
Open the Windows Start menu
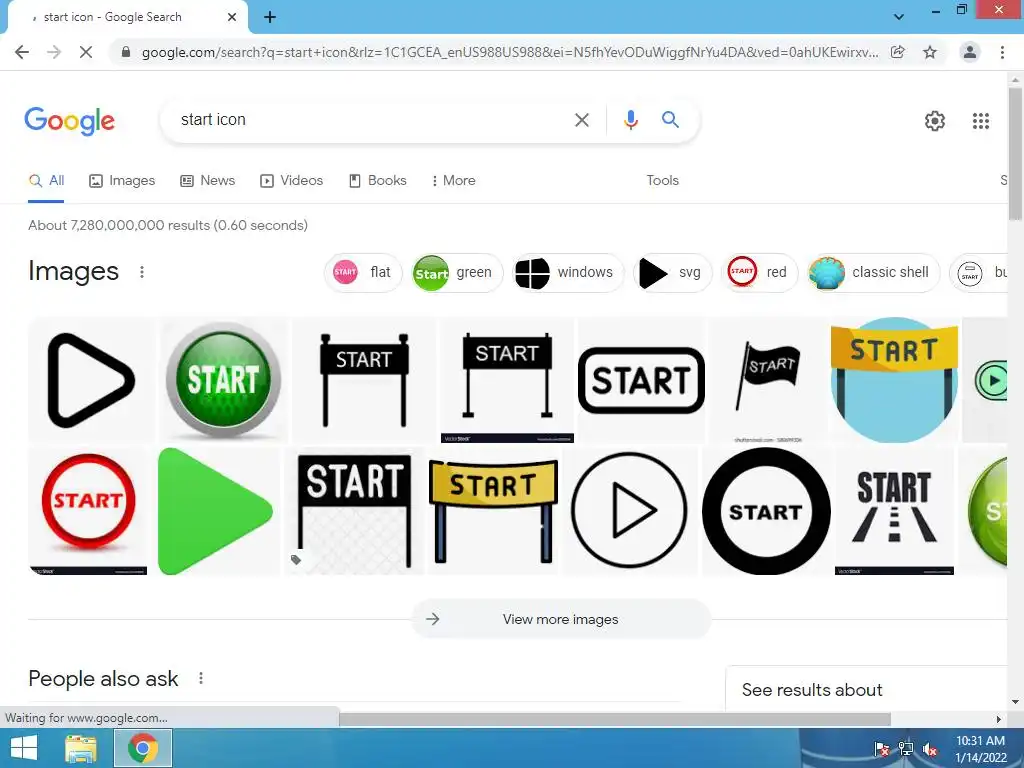tap(24, 748)
